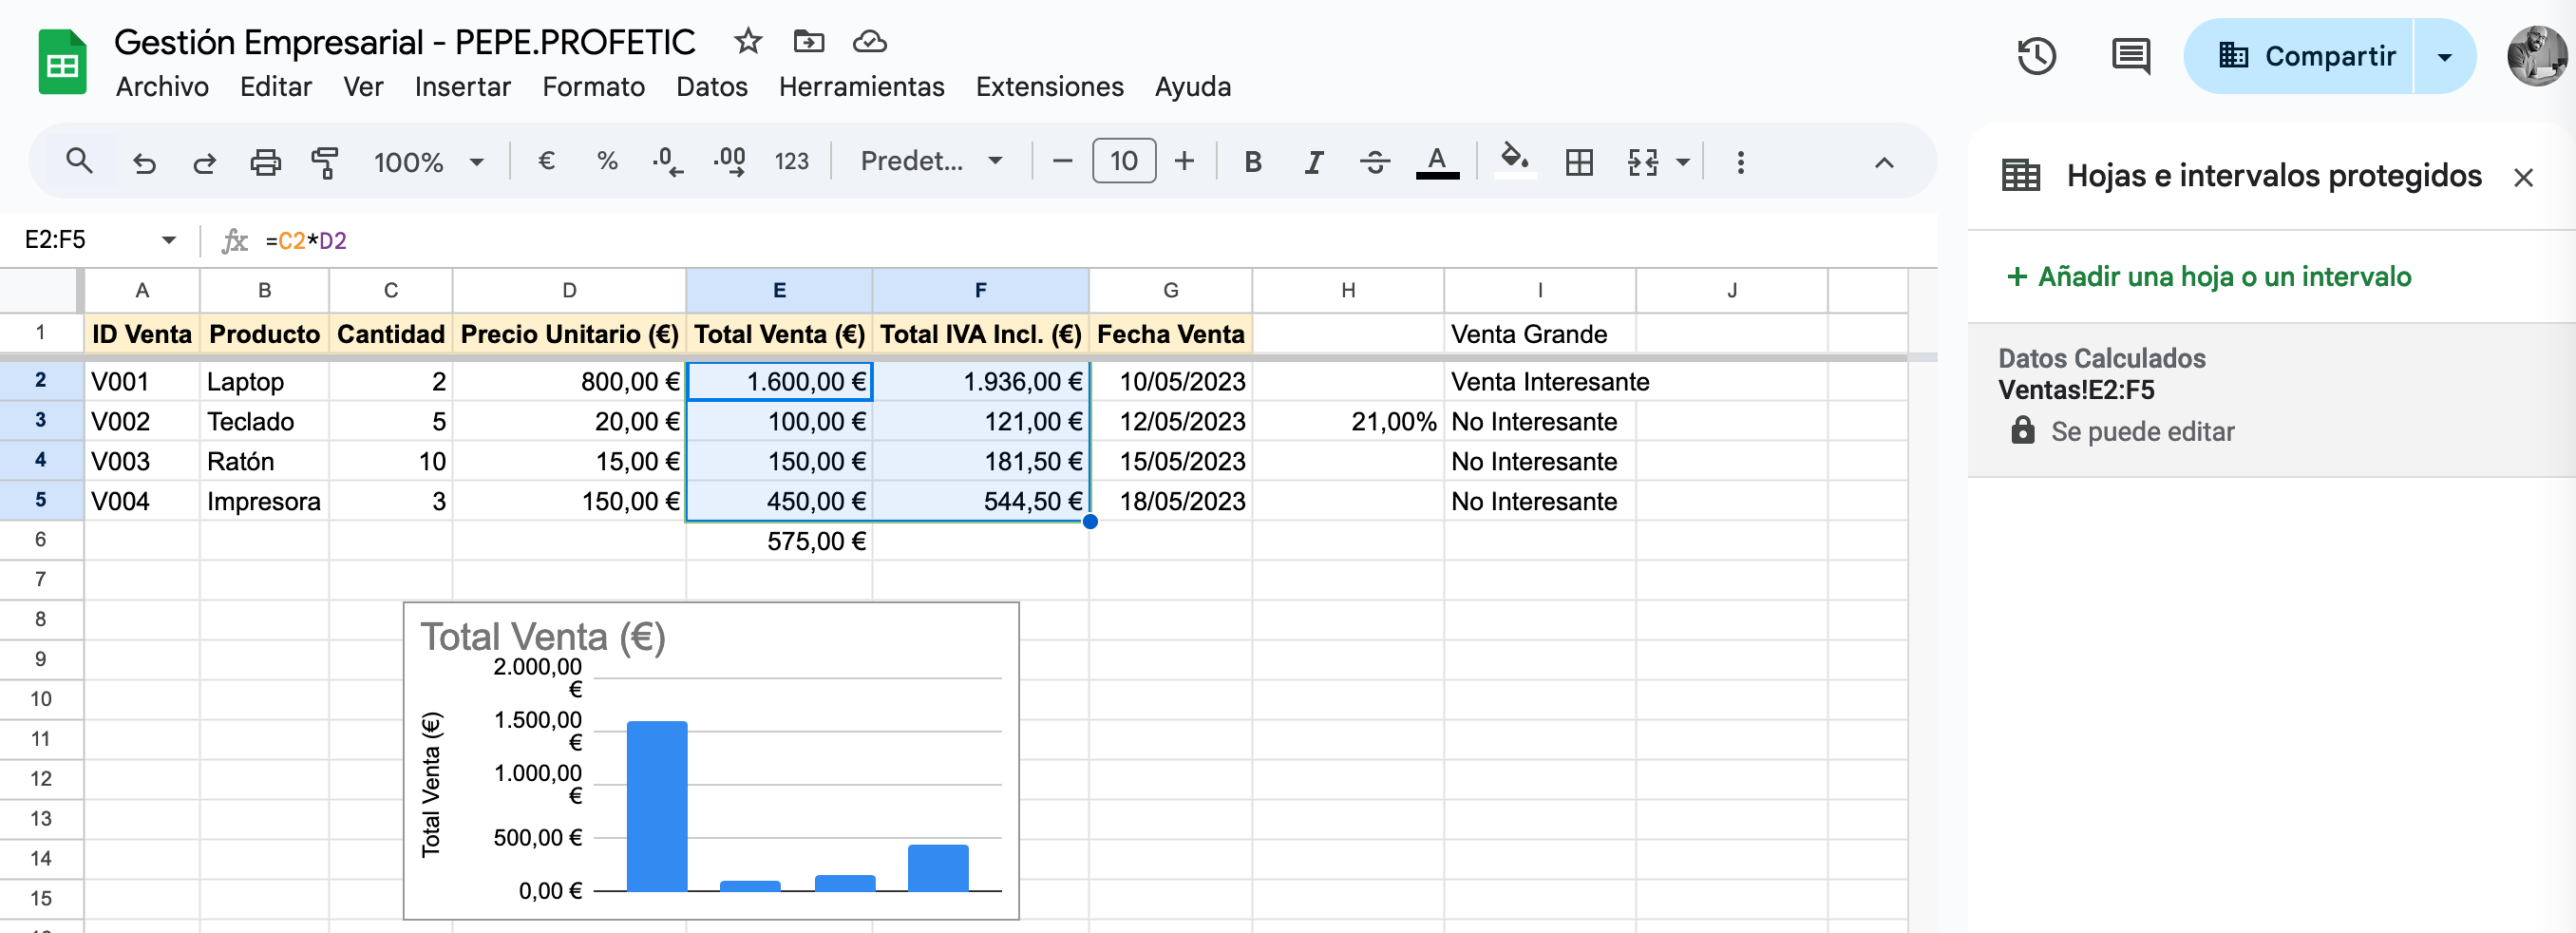Click the print icon

coord(265,162)
